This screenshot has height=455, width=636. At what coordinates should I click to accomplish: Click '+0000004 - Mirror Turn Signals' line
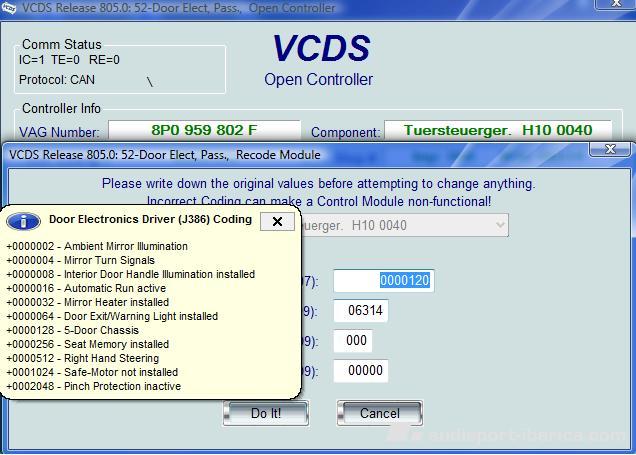(x=80, y=260)
